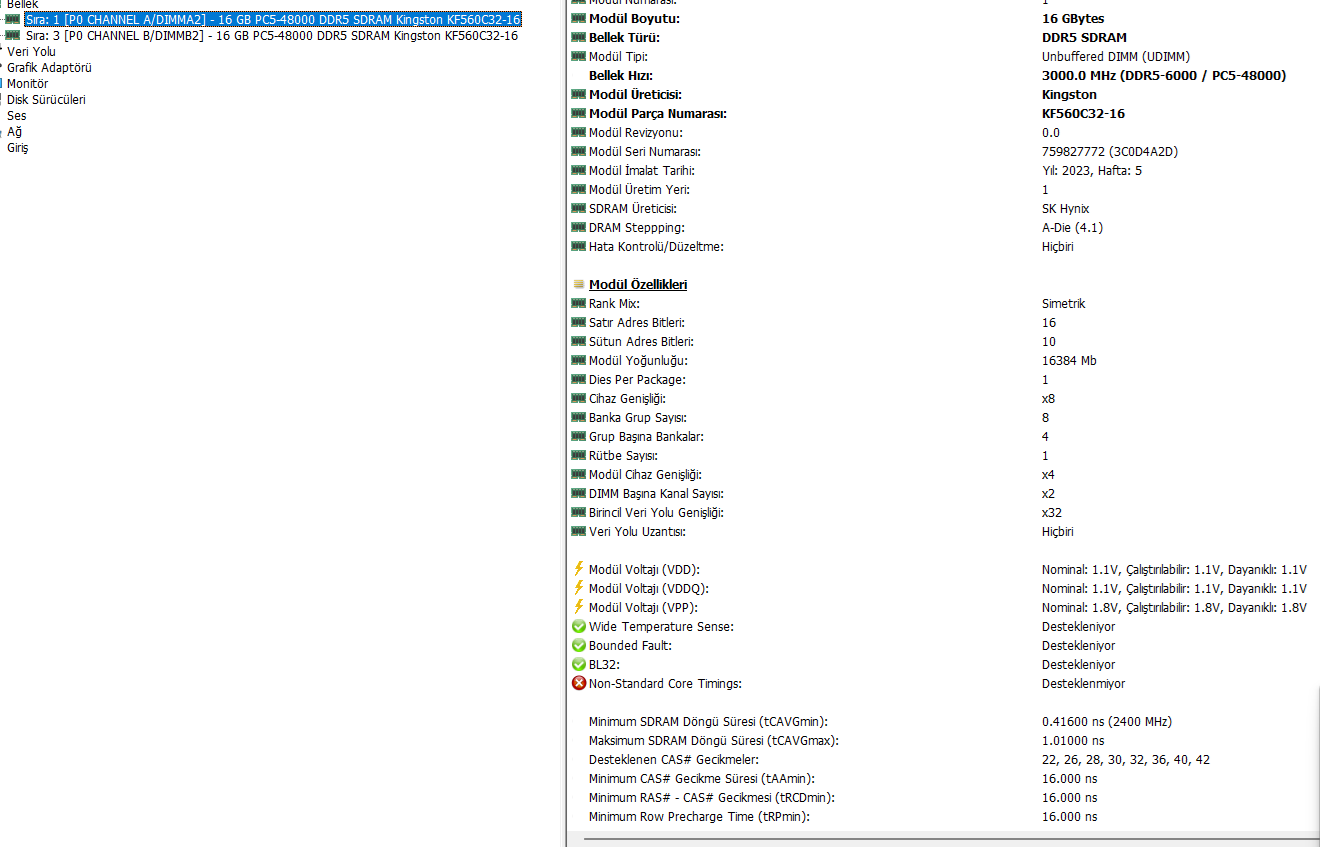
Task: Select memory module Sıra: 1 DIMMA2
Action: [x=273, y=20]
